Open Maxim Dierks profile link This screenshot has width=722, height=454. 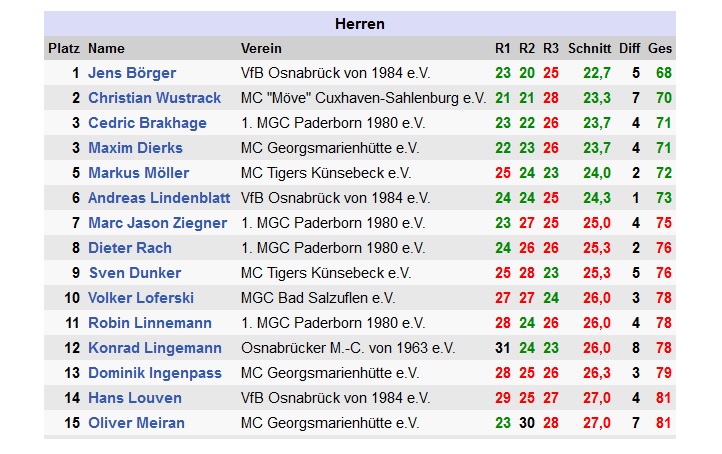point(135,148)
